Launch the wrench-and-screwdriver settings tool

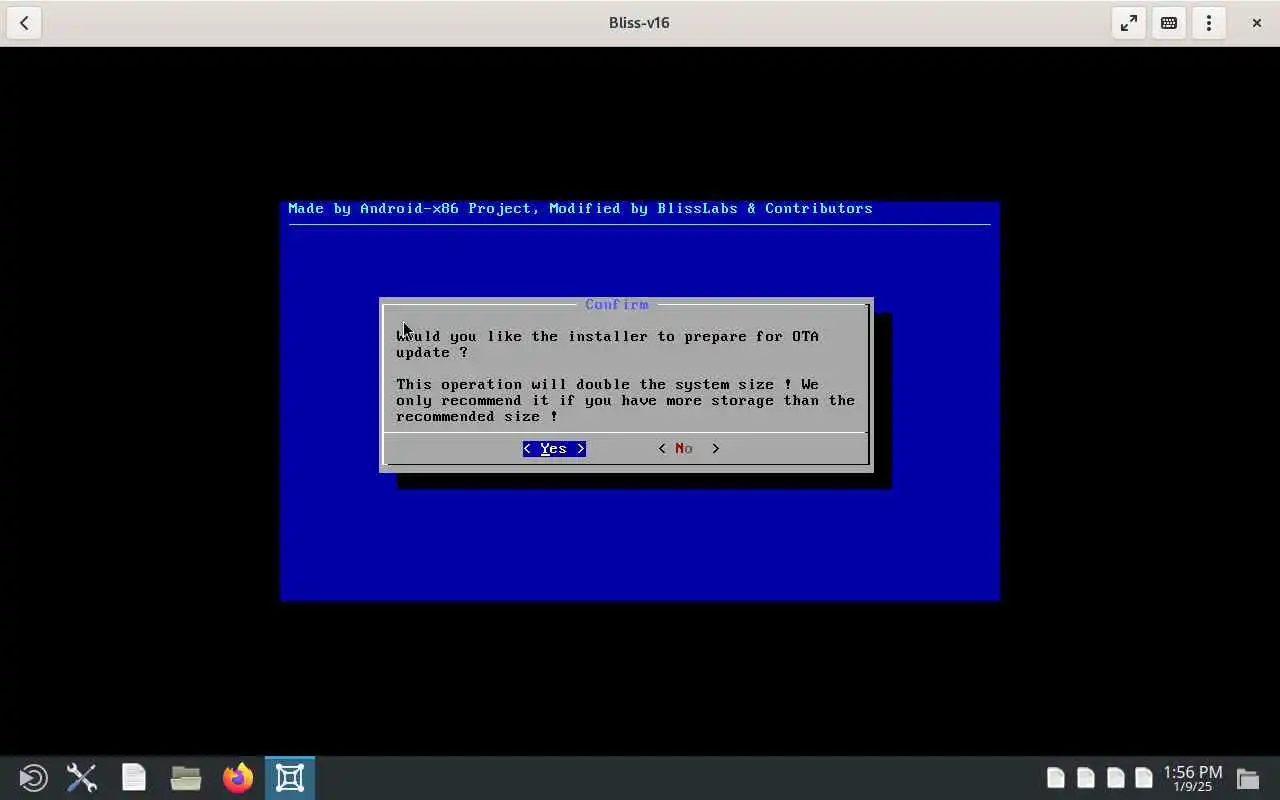(82, 778)
